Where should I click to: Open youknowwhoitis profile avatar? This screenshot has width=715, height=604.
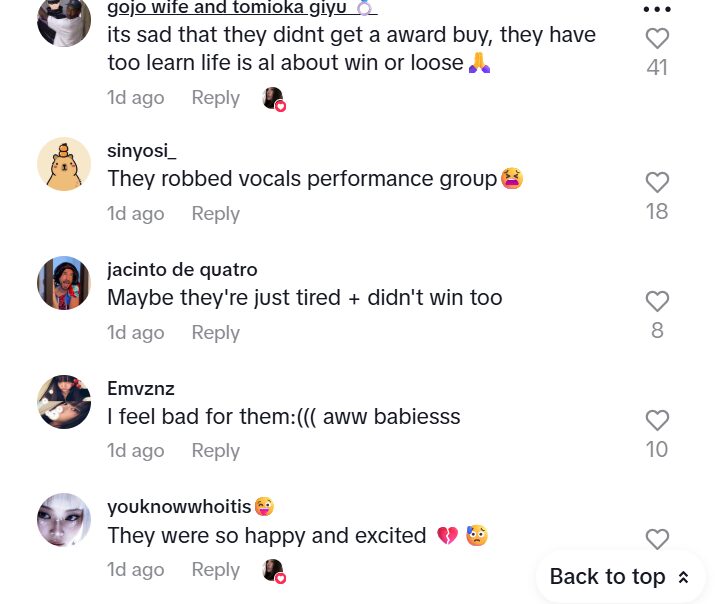(x=64, y=520)
